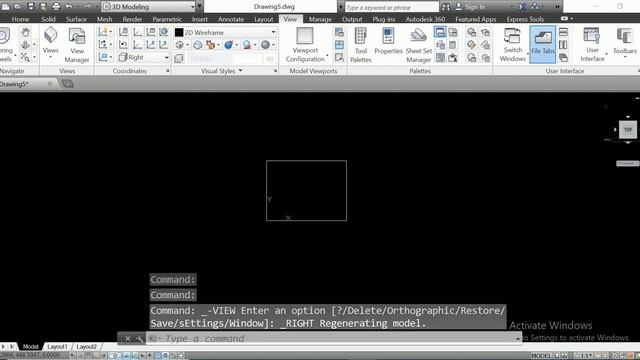Click the Sign In button
This screenshot has height=360, width=640.
coord(470,7)
